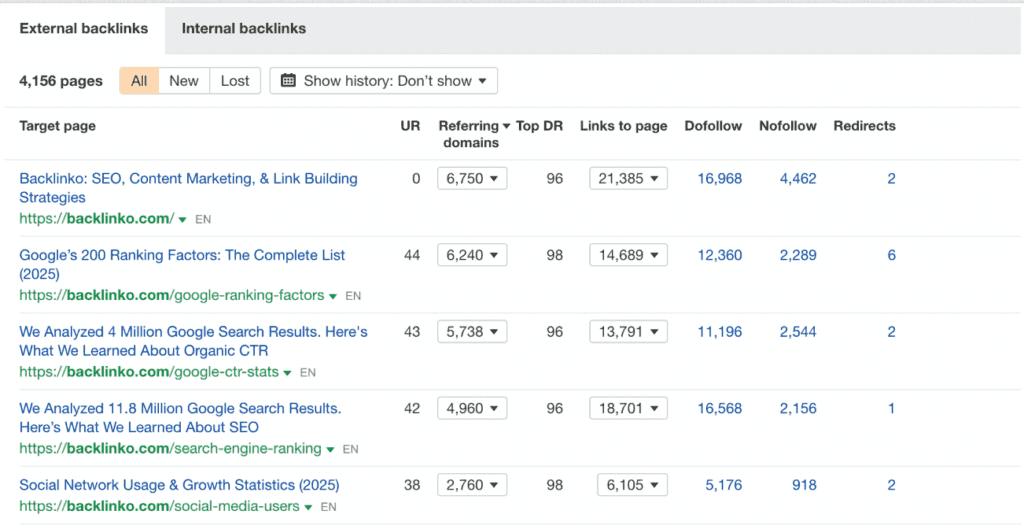
Task: Click the 16,568 dofollow count
Action: [720, 408]
